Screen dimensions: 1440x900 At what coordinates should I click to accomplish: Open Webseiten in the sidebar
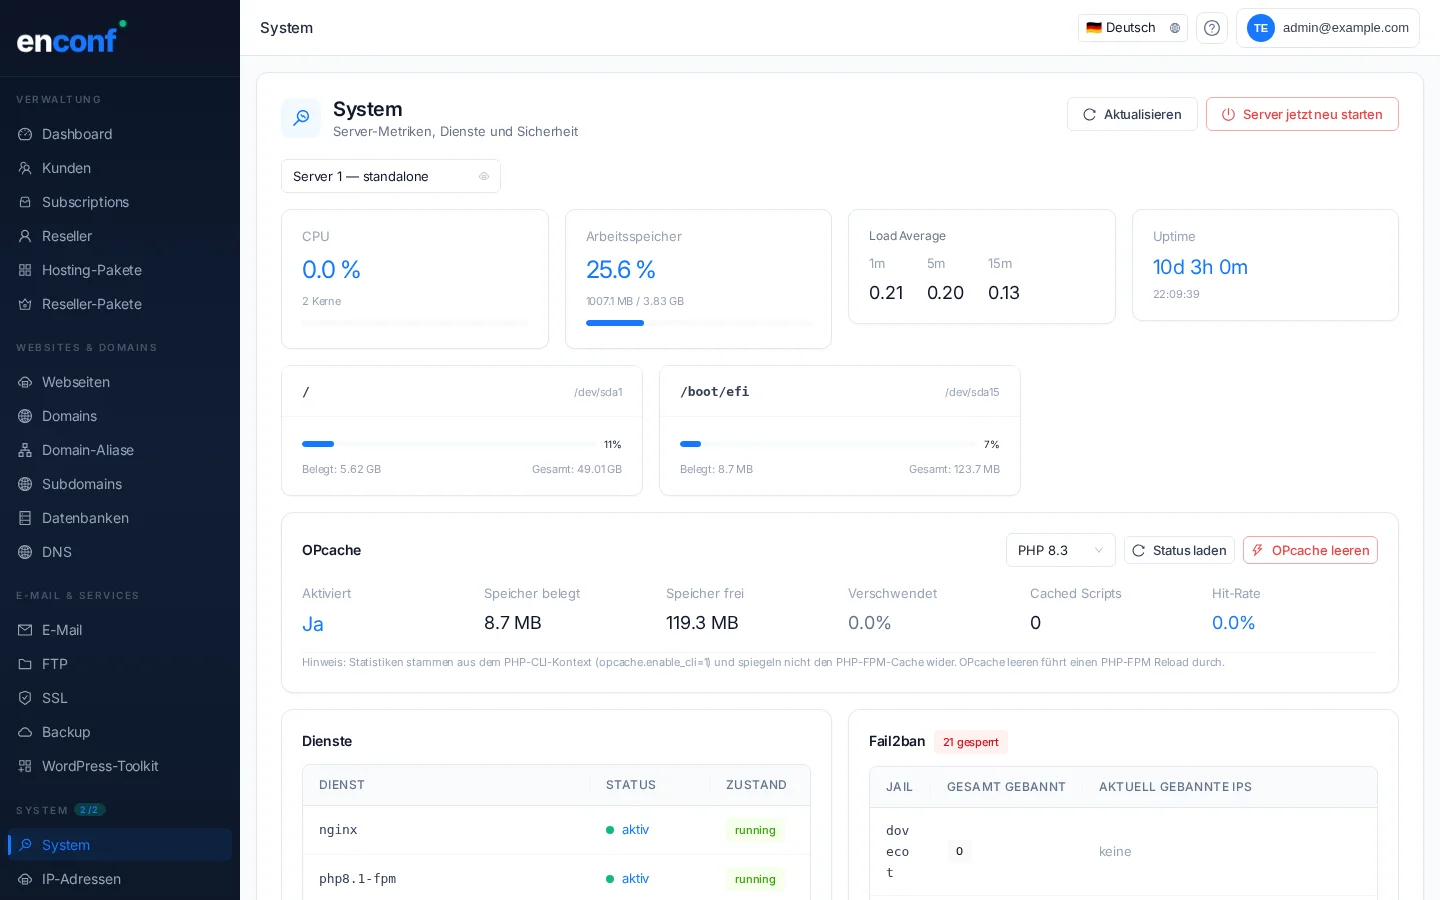click(76, 382)
